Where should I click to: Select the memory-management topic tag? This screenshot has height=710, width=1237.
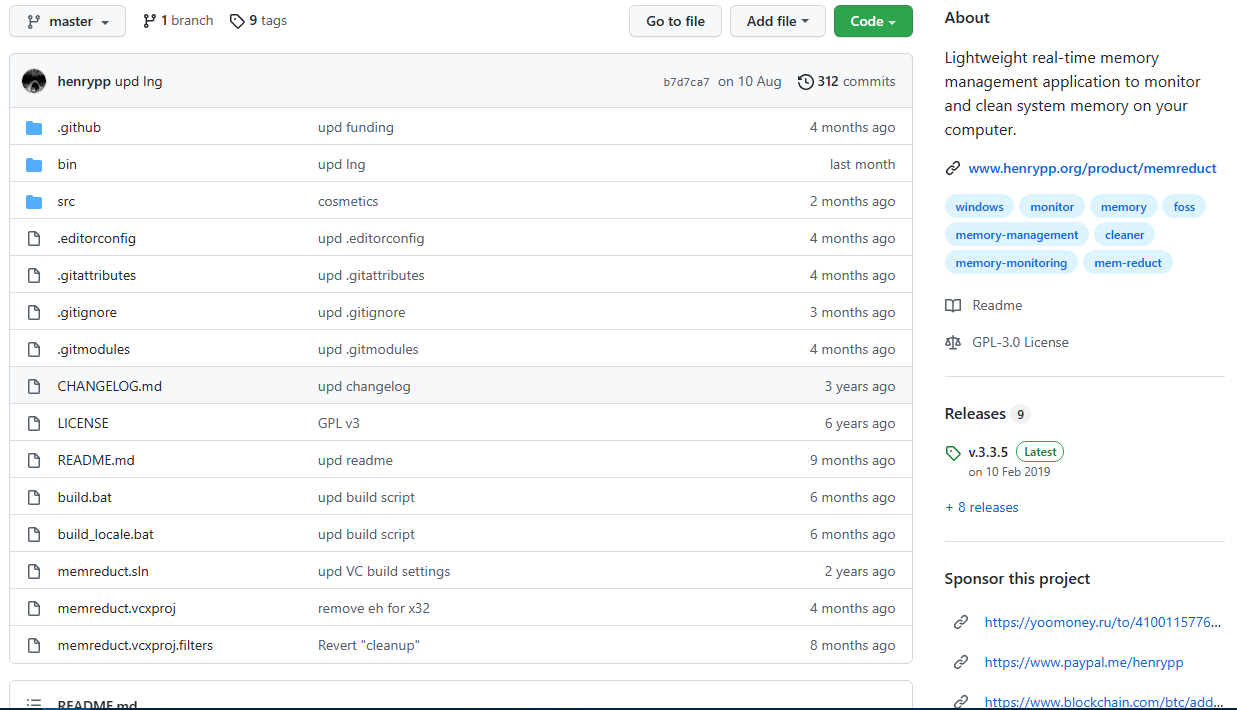(1017, 234)
